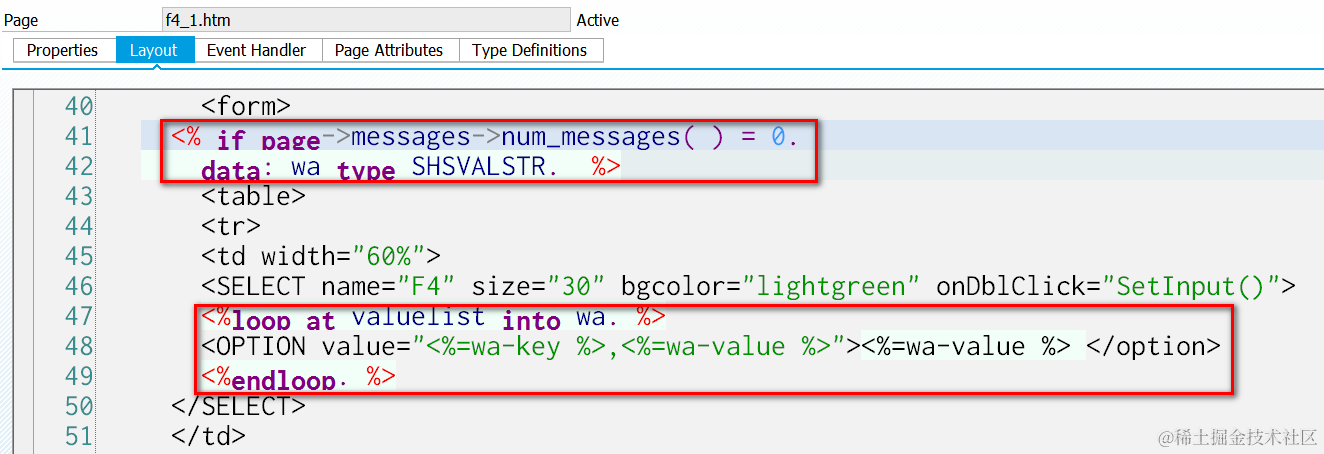This screenshot has width=1324, height=454.
Task: Click line number 42 in the gutter
Action: point(78,166)
